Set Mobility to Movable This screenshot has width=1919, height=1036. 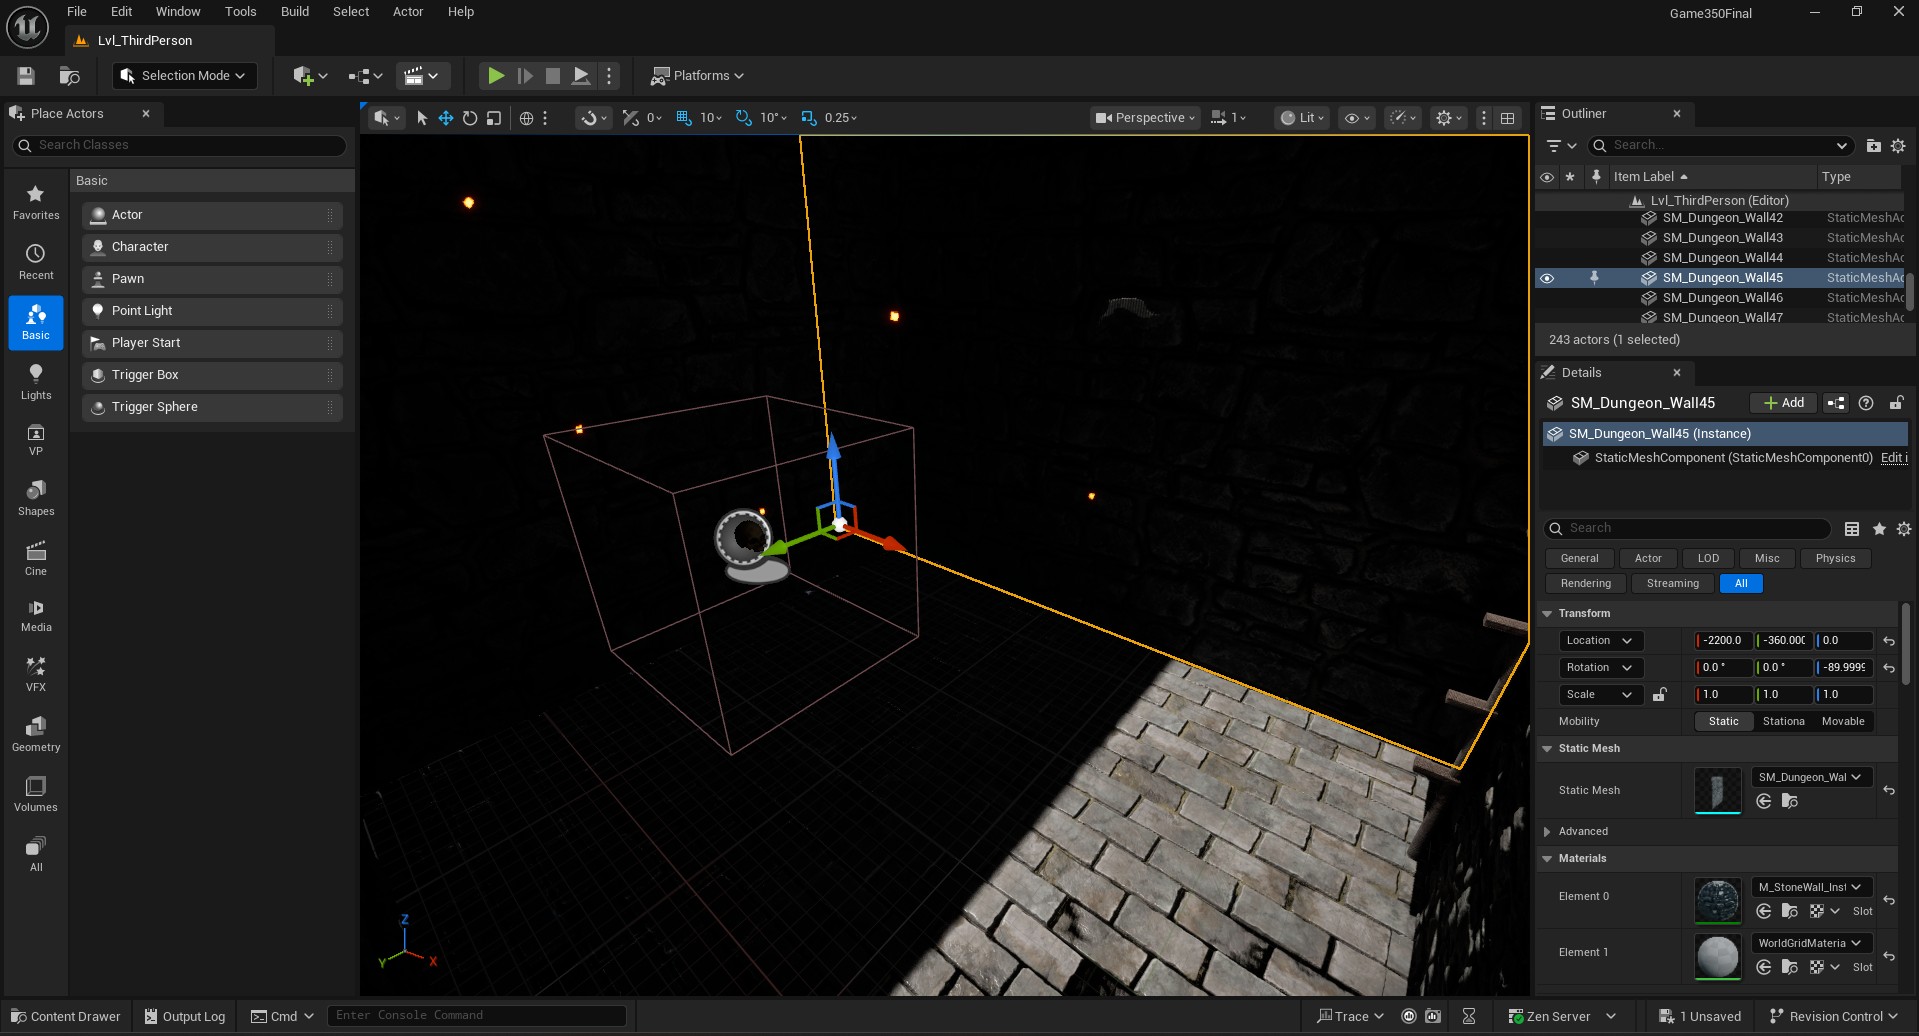click(x=1842, y=721)
